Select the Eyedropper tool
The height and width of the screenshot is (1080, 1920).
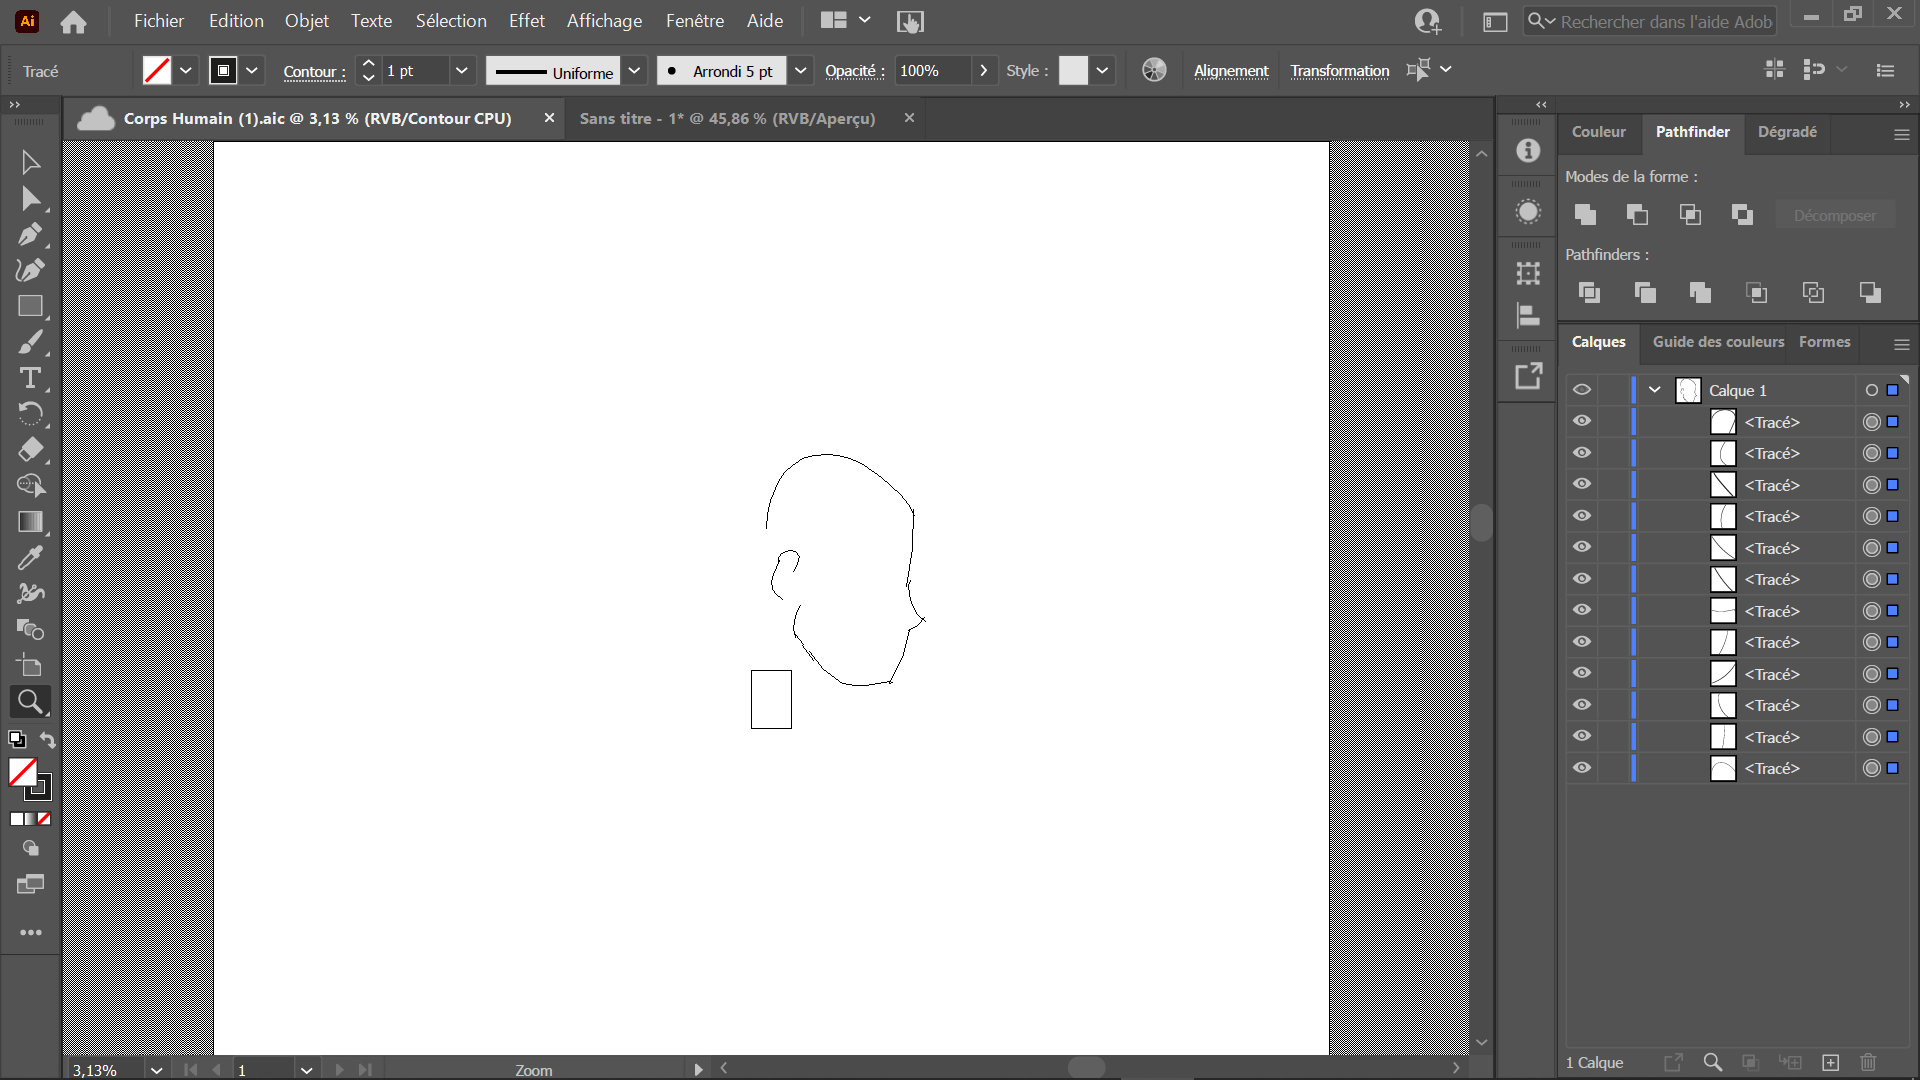coord(29,557)
